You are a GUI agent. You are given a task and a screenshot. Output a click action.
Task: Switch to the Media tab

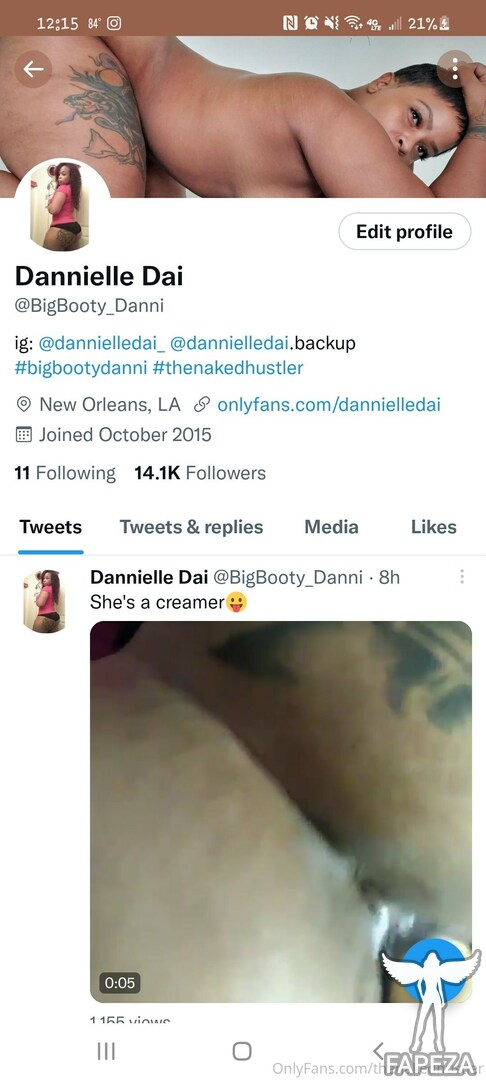point(331,528)
